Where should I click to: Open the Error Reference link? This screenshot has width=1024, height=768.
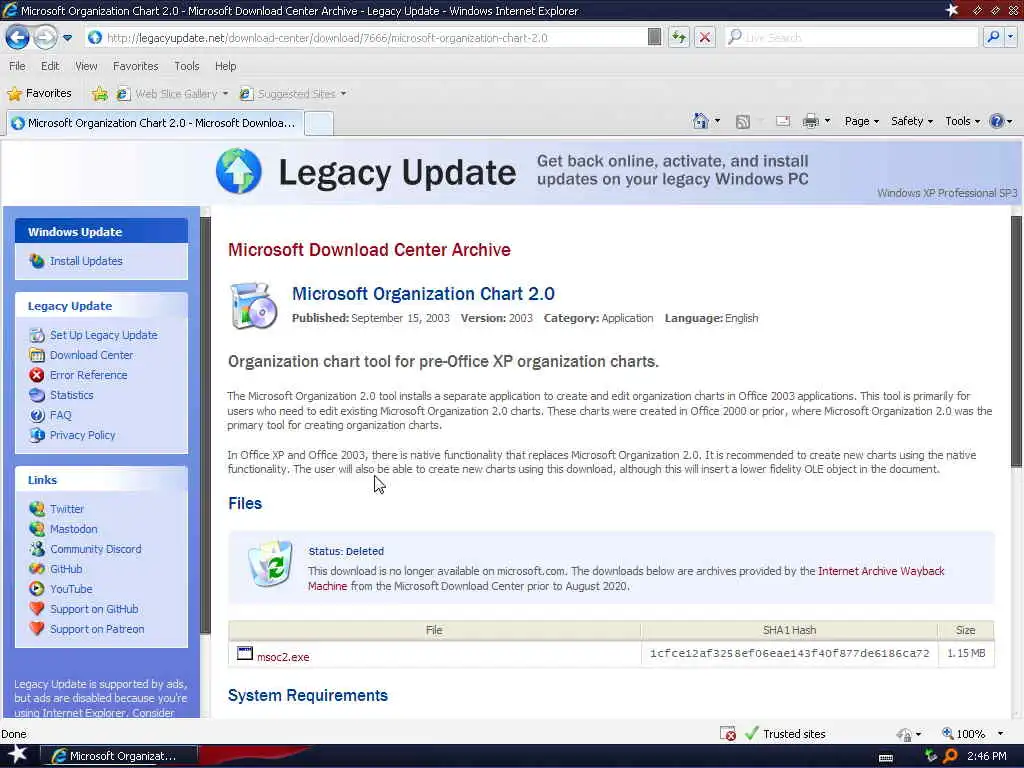coord(89,375)
